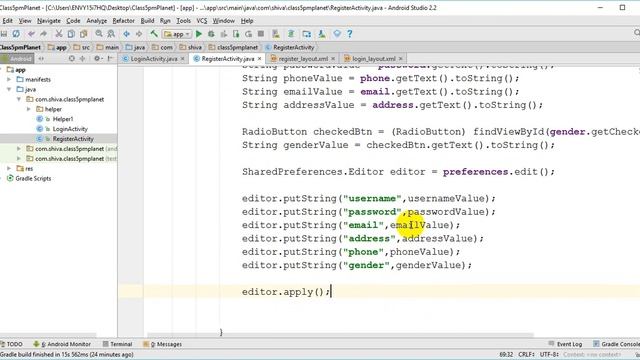Open the Android Monitor tool window

(x=62, y=344)
